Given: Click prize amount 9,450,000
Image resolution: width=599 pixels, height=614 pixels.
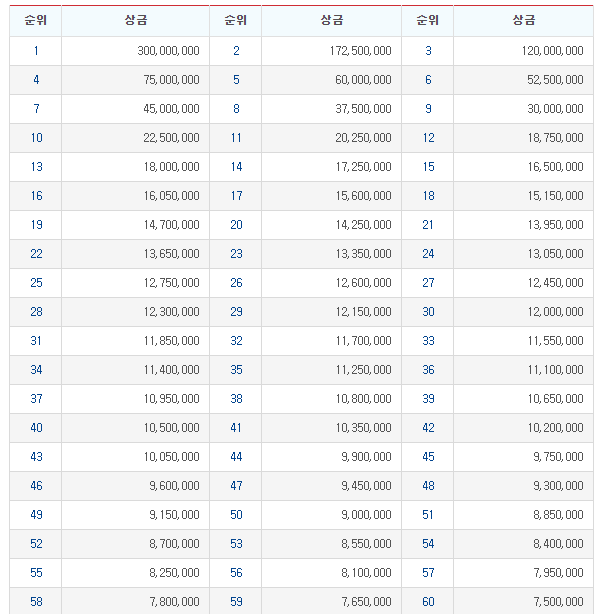Looking at the screenshot, I should pyautogui.click(x=366, y=486).
